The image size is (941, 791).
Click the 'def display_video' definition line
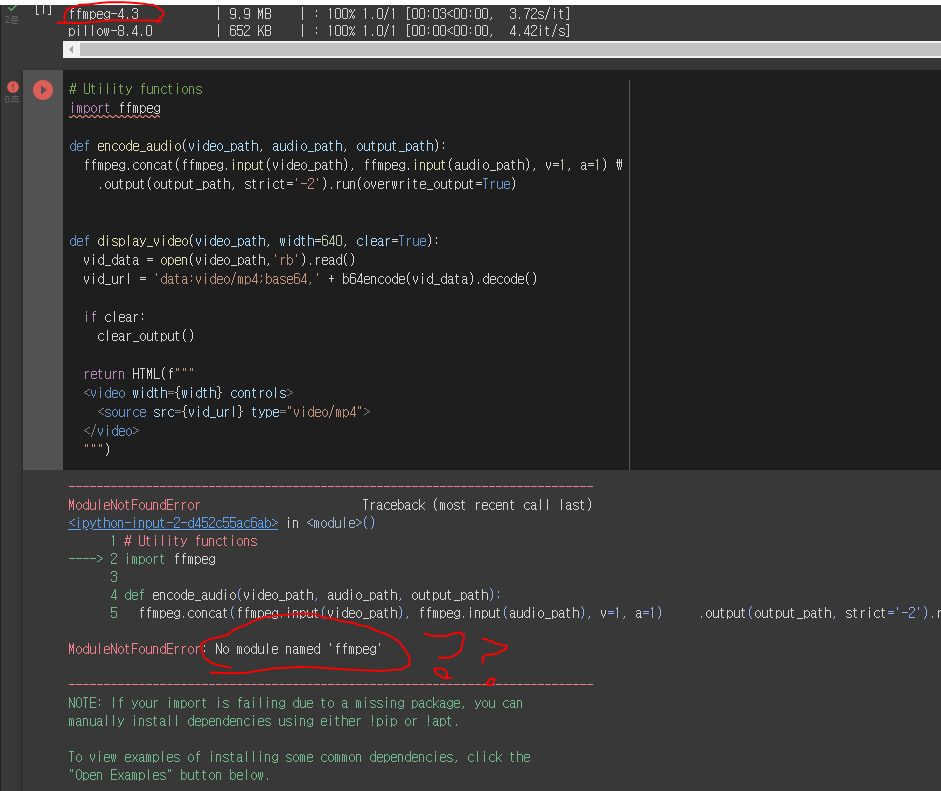(254, 241)
